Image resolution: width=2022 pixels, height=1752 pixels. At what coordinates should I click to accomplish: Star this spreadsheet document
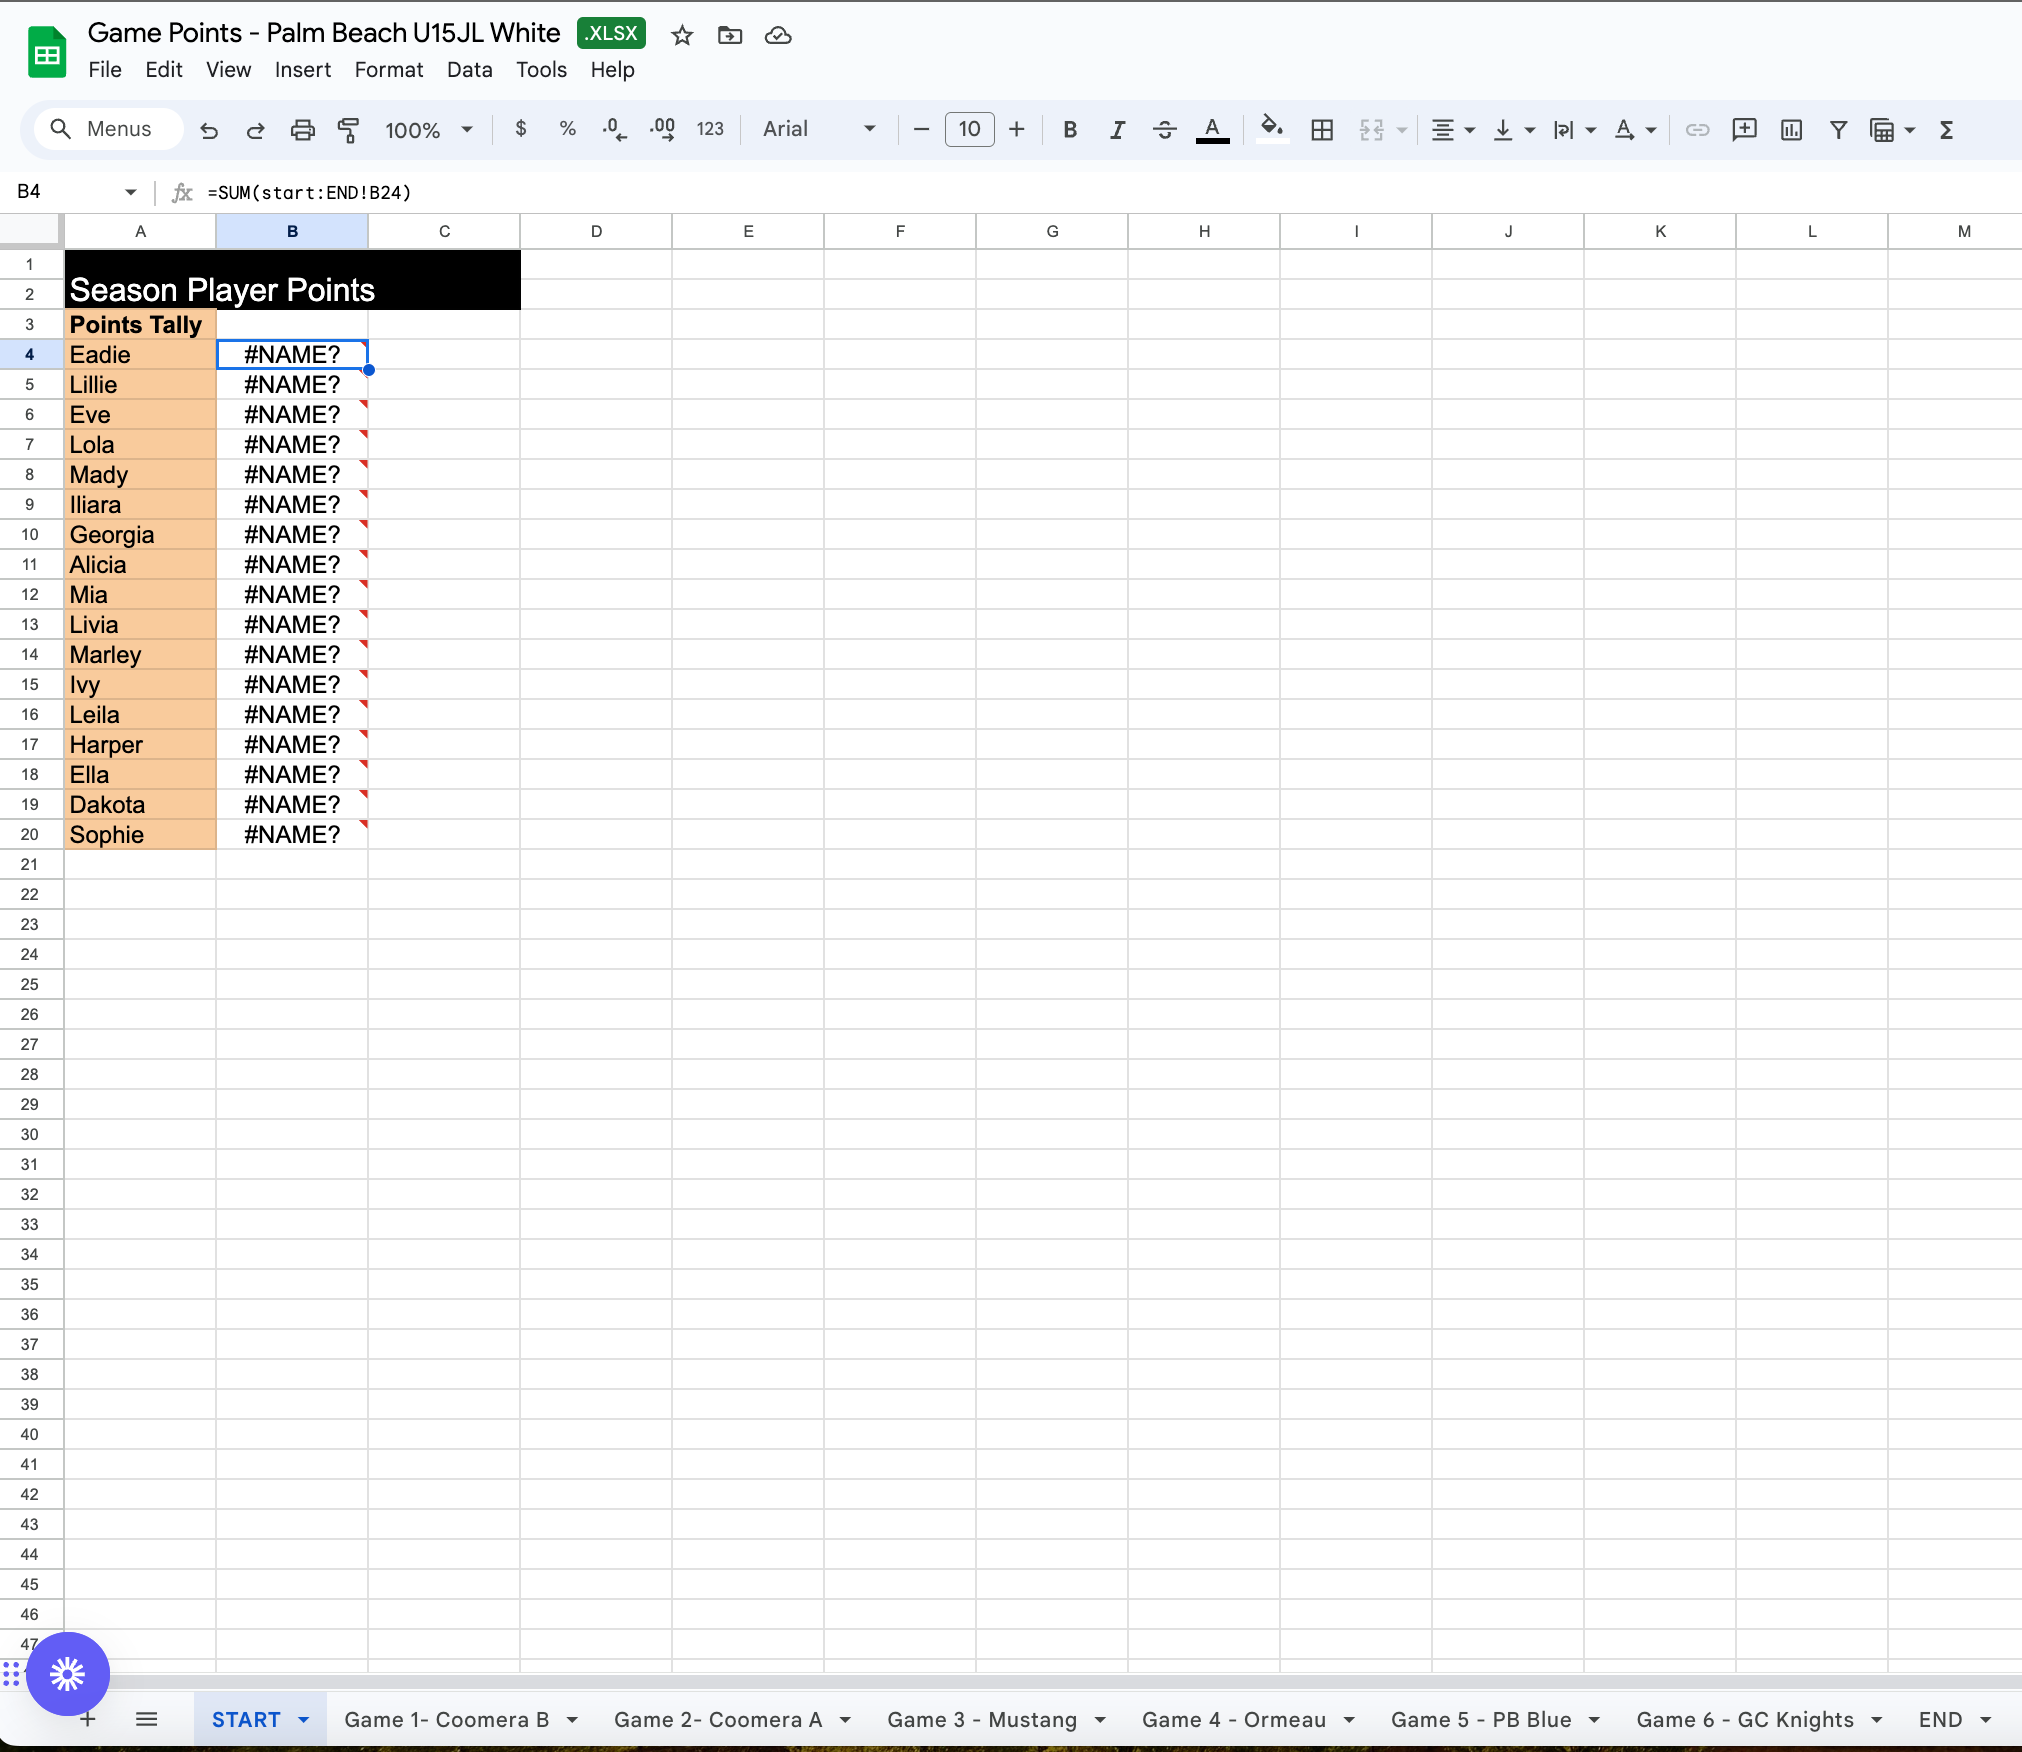tap(682, 36)
